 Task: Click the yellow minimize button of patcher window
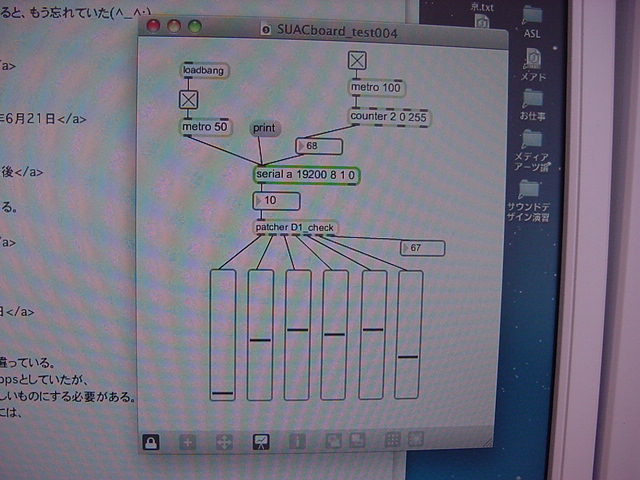click(x=174, y=26)
